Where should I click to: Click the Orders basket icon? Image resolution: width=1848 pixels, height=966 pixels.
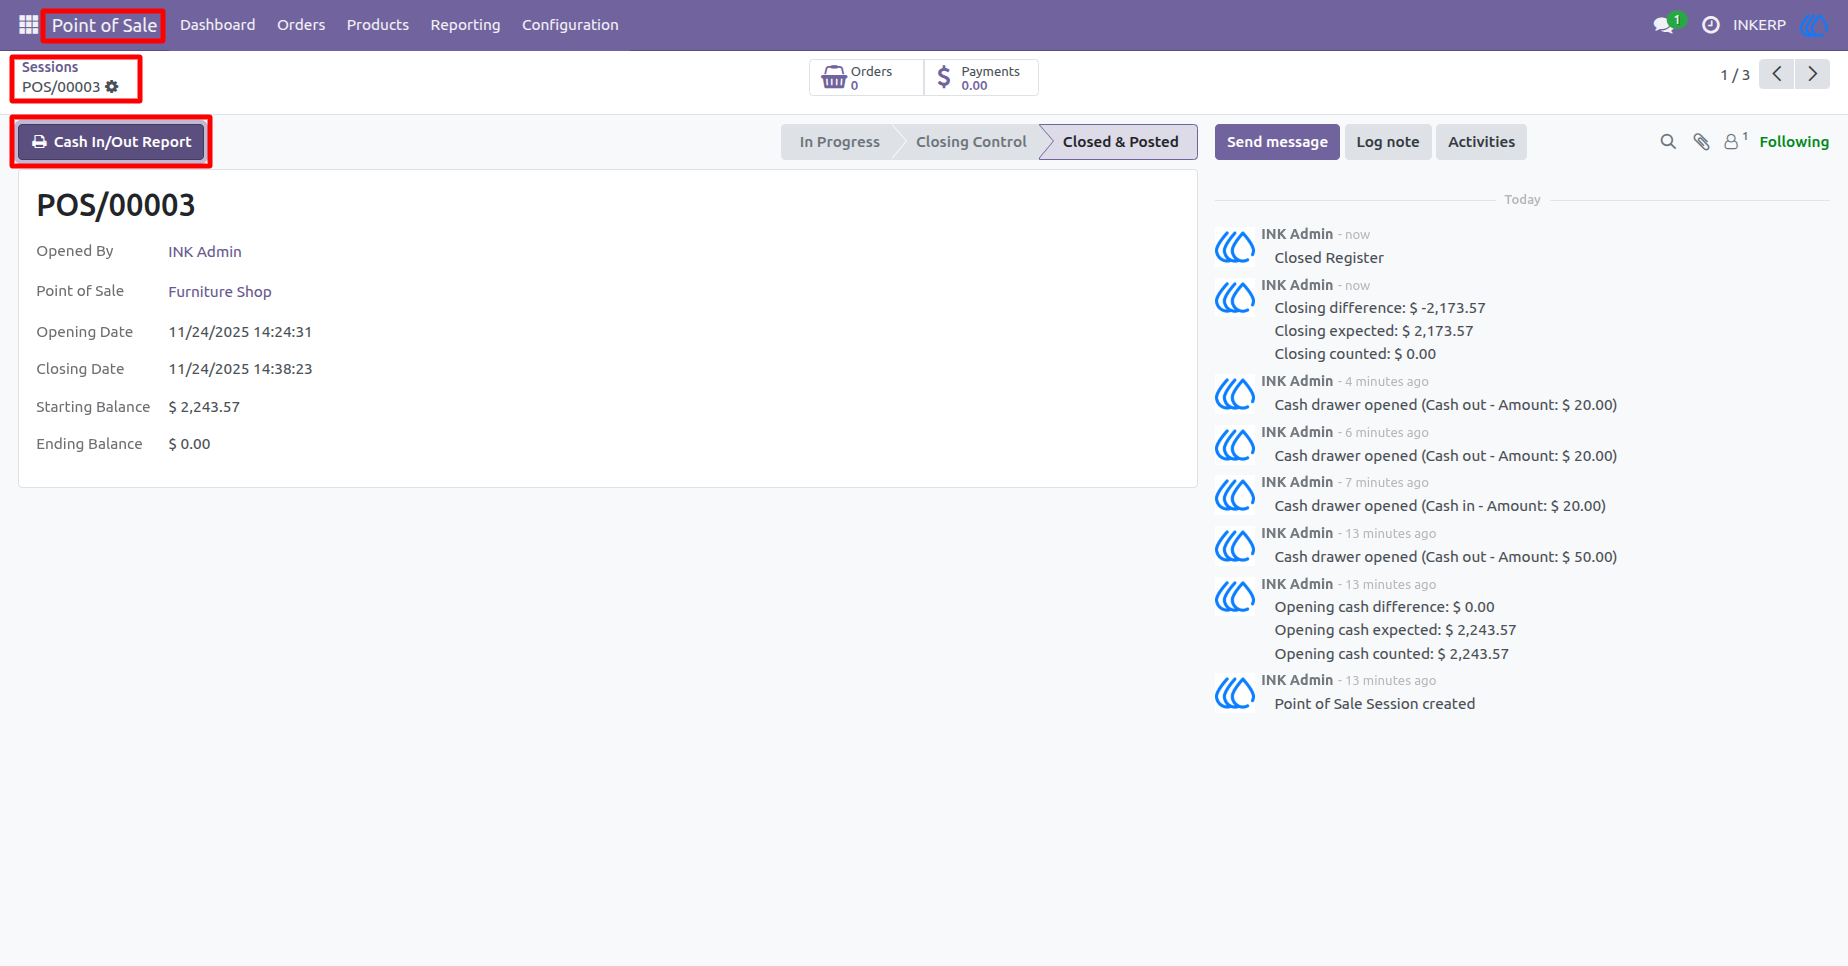pos(834,77)
